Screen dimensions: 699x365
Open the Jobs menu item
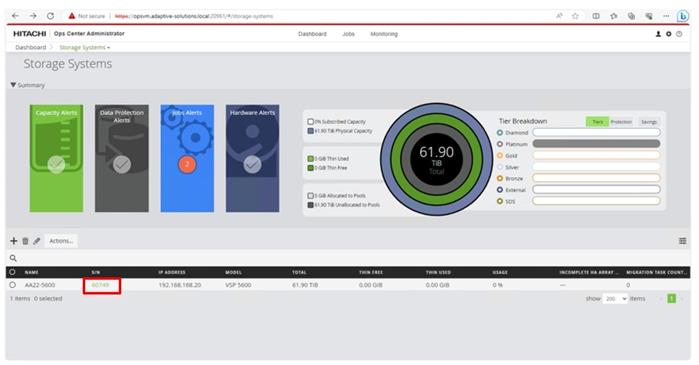click(x=348, y=34)
